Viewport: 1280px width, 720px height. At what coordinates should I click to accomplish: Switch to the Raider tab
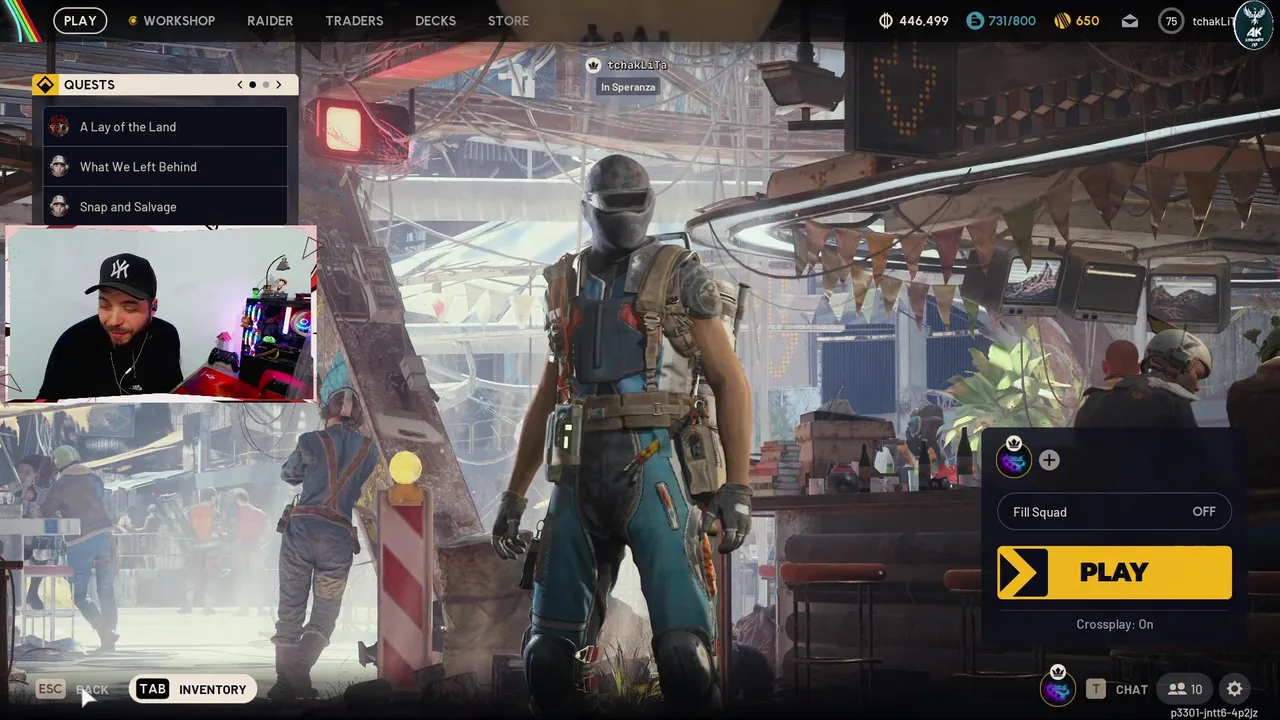tap(270, 20)
